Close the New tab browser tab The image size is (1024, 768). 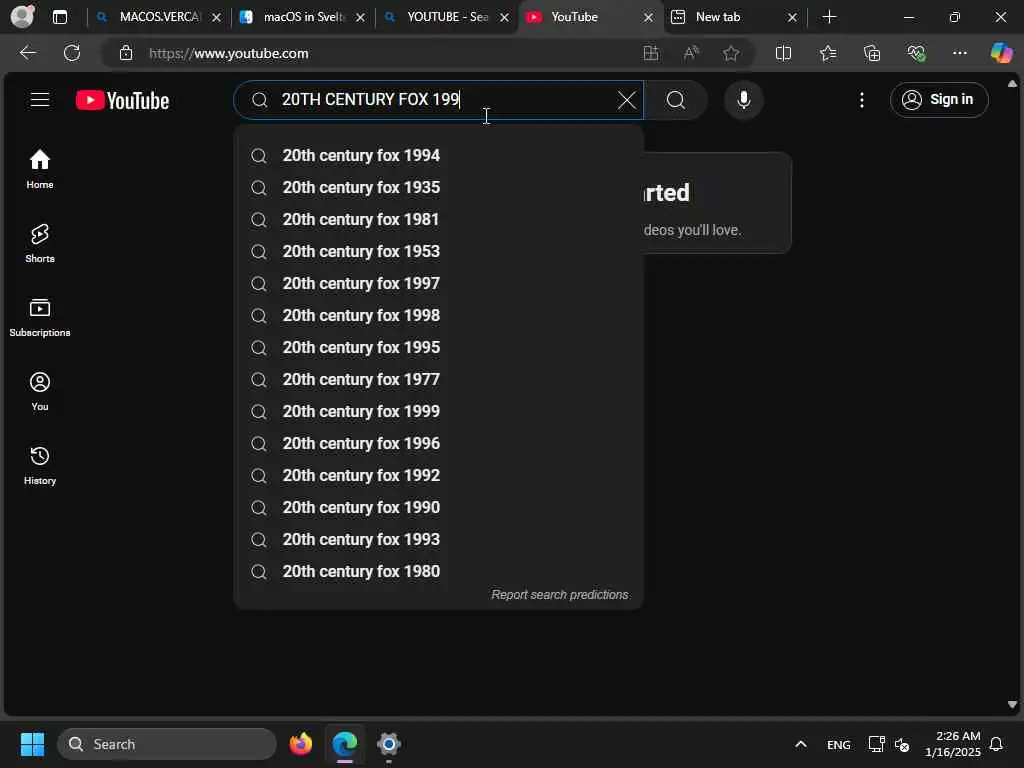[x=792, y=18]
